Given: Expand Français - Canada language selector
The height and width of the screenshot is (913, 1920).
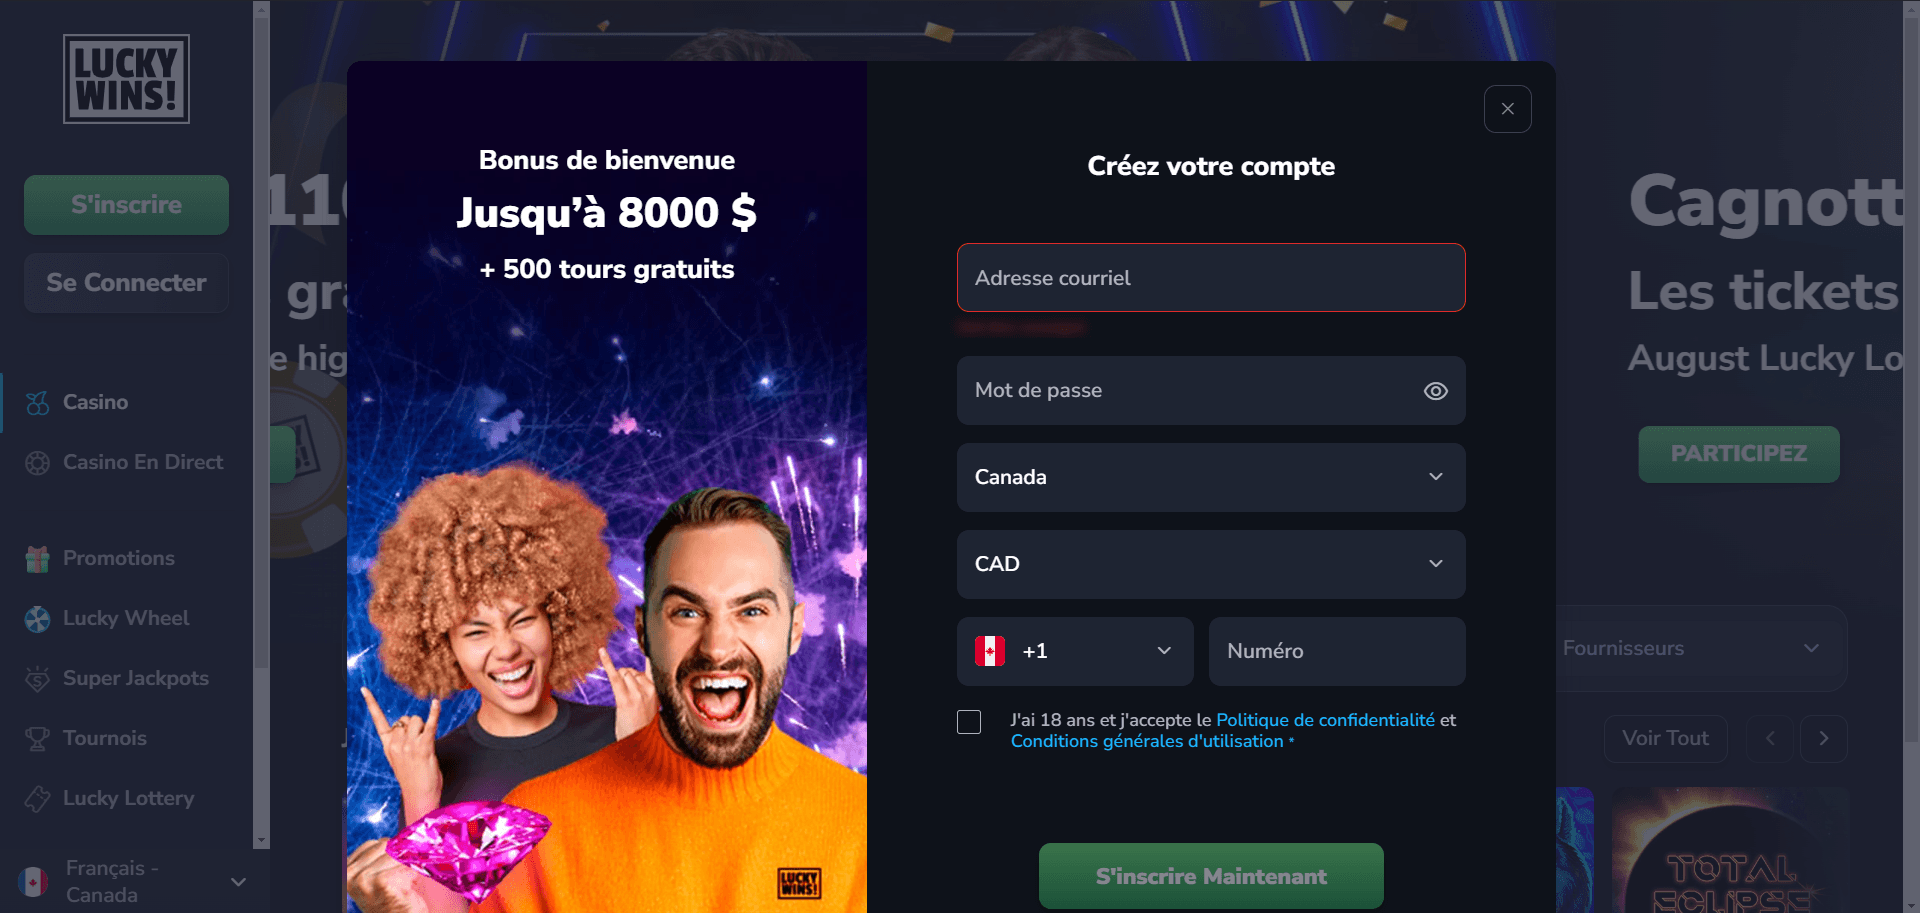Looking at the screenshot, I should click(132, 881).
